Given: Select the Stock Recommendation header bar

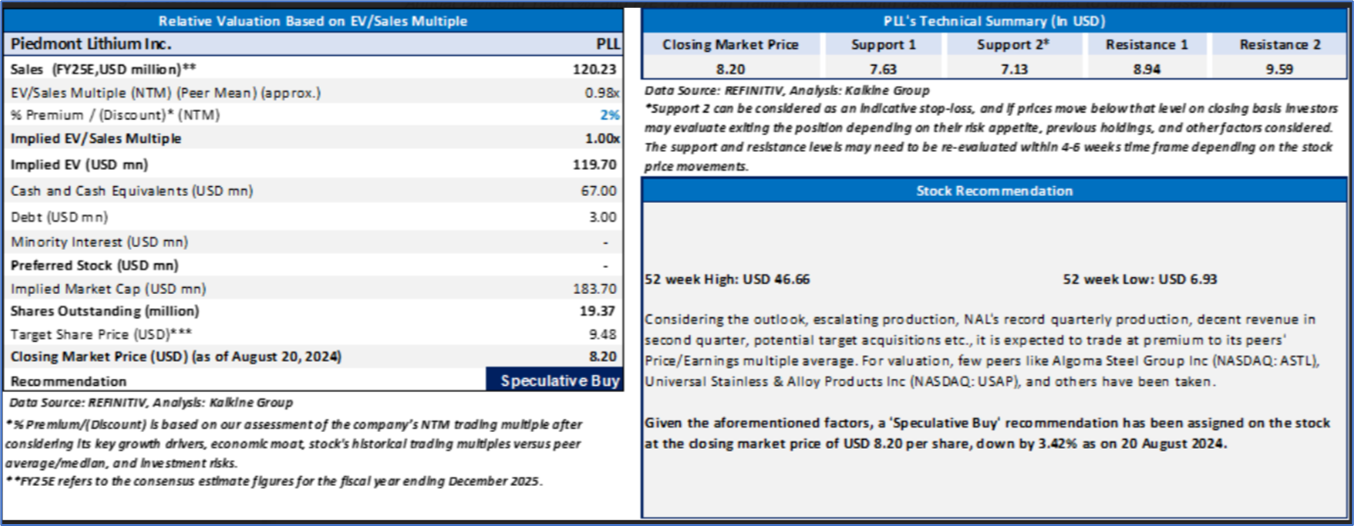Looking at the screenshot, I should click(x=994, y=191).
